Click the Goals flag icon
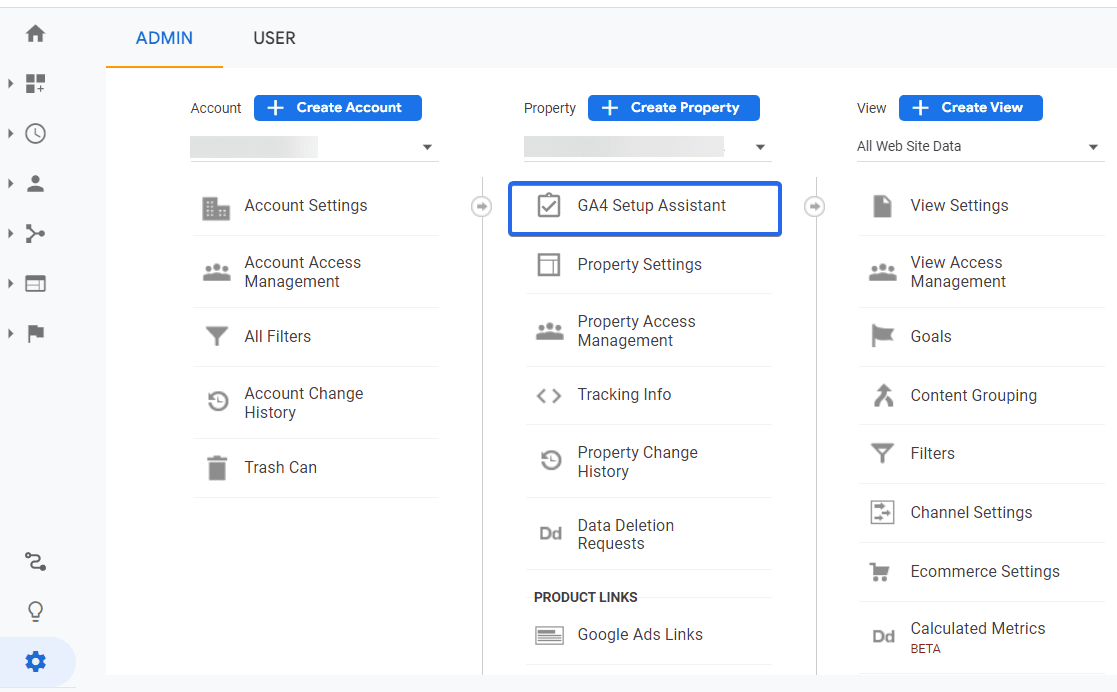Image resolution: width=1117 pixels, height=692 pixels. 883,336
